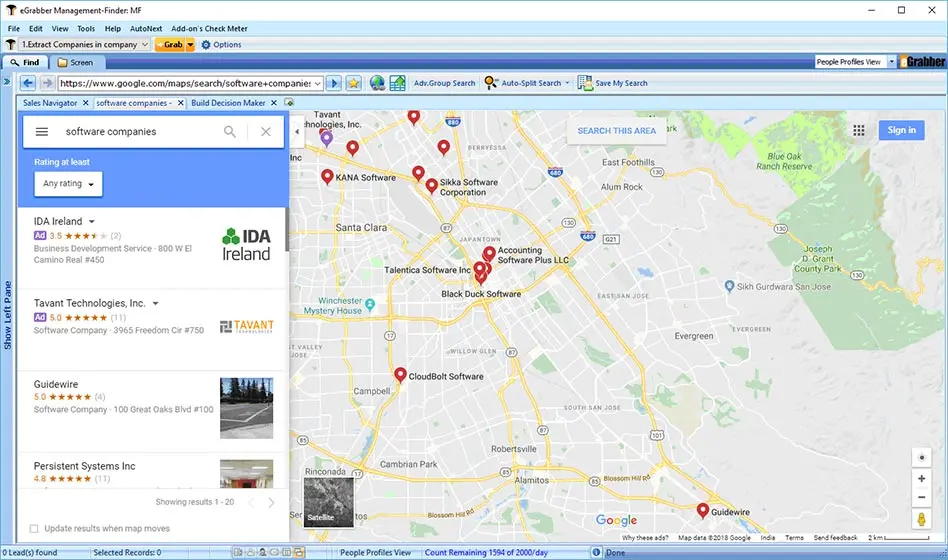The width and height of the screenshot is (948, 560).
Task: Click the results list scrollbar
Action: click(287, 229)
